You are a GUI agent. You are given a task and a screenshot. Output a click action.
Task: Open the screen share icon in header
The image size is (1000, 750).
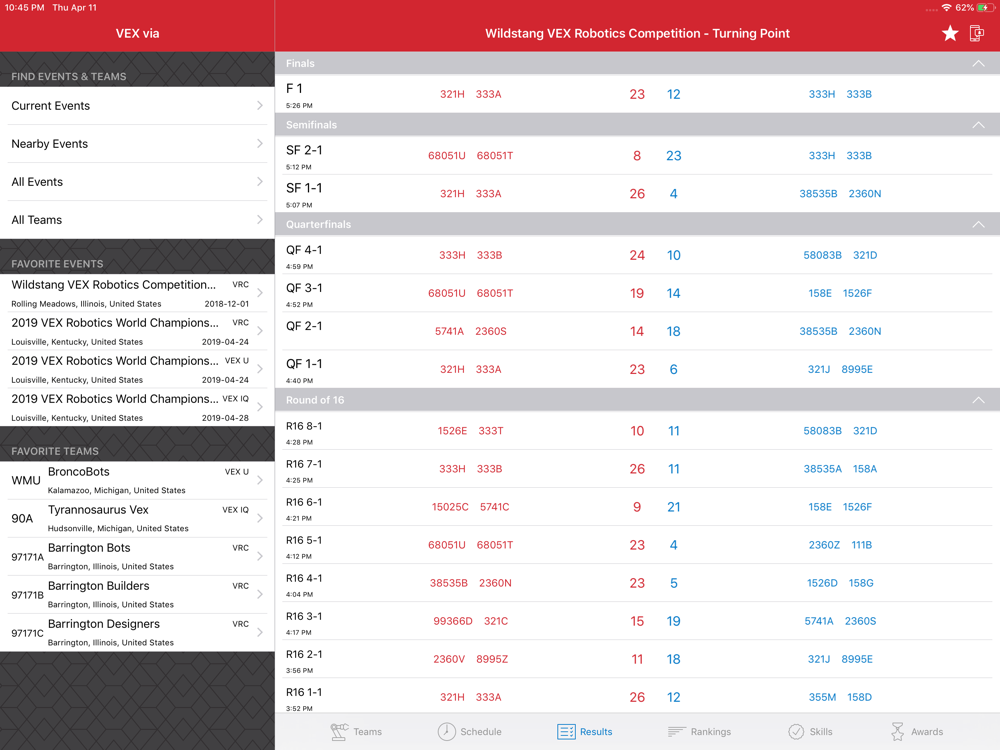(976, 33)
